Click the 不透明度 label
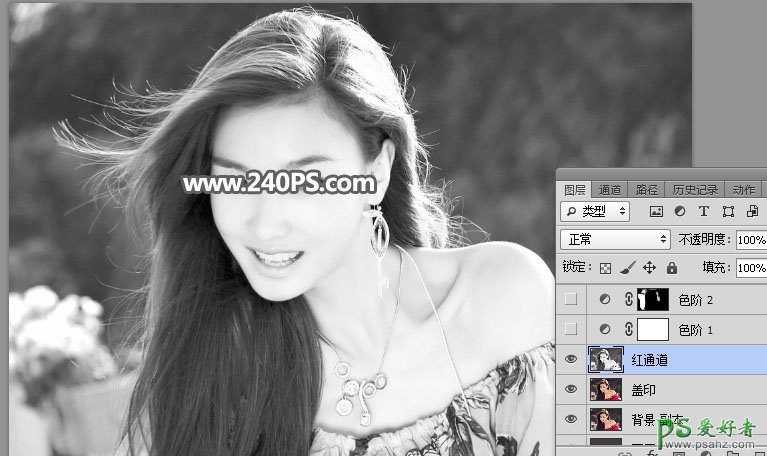 click(x=704, y=239)
